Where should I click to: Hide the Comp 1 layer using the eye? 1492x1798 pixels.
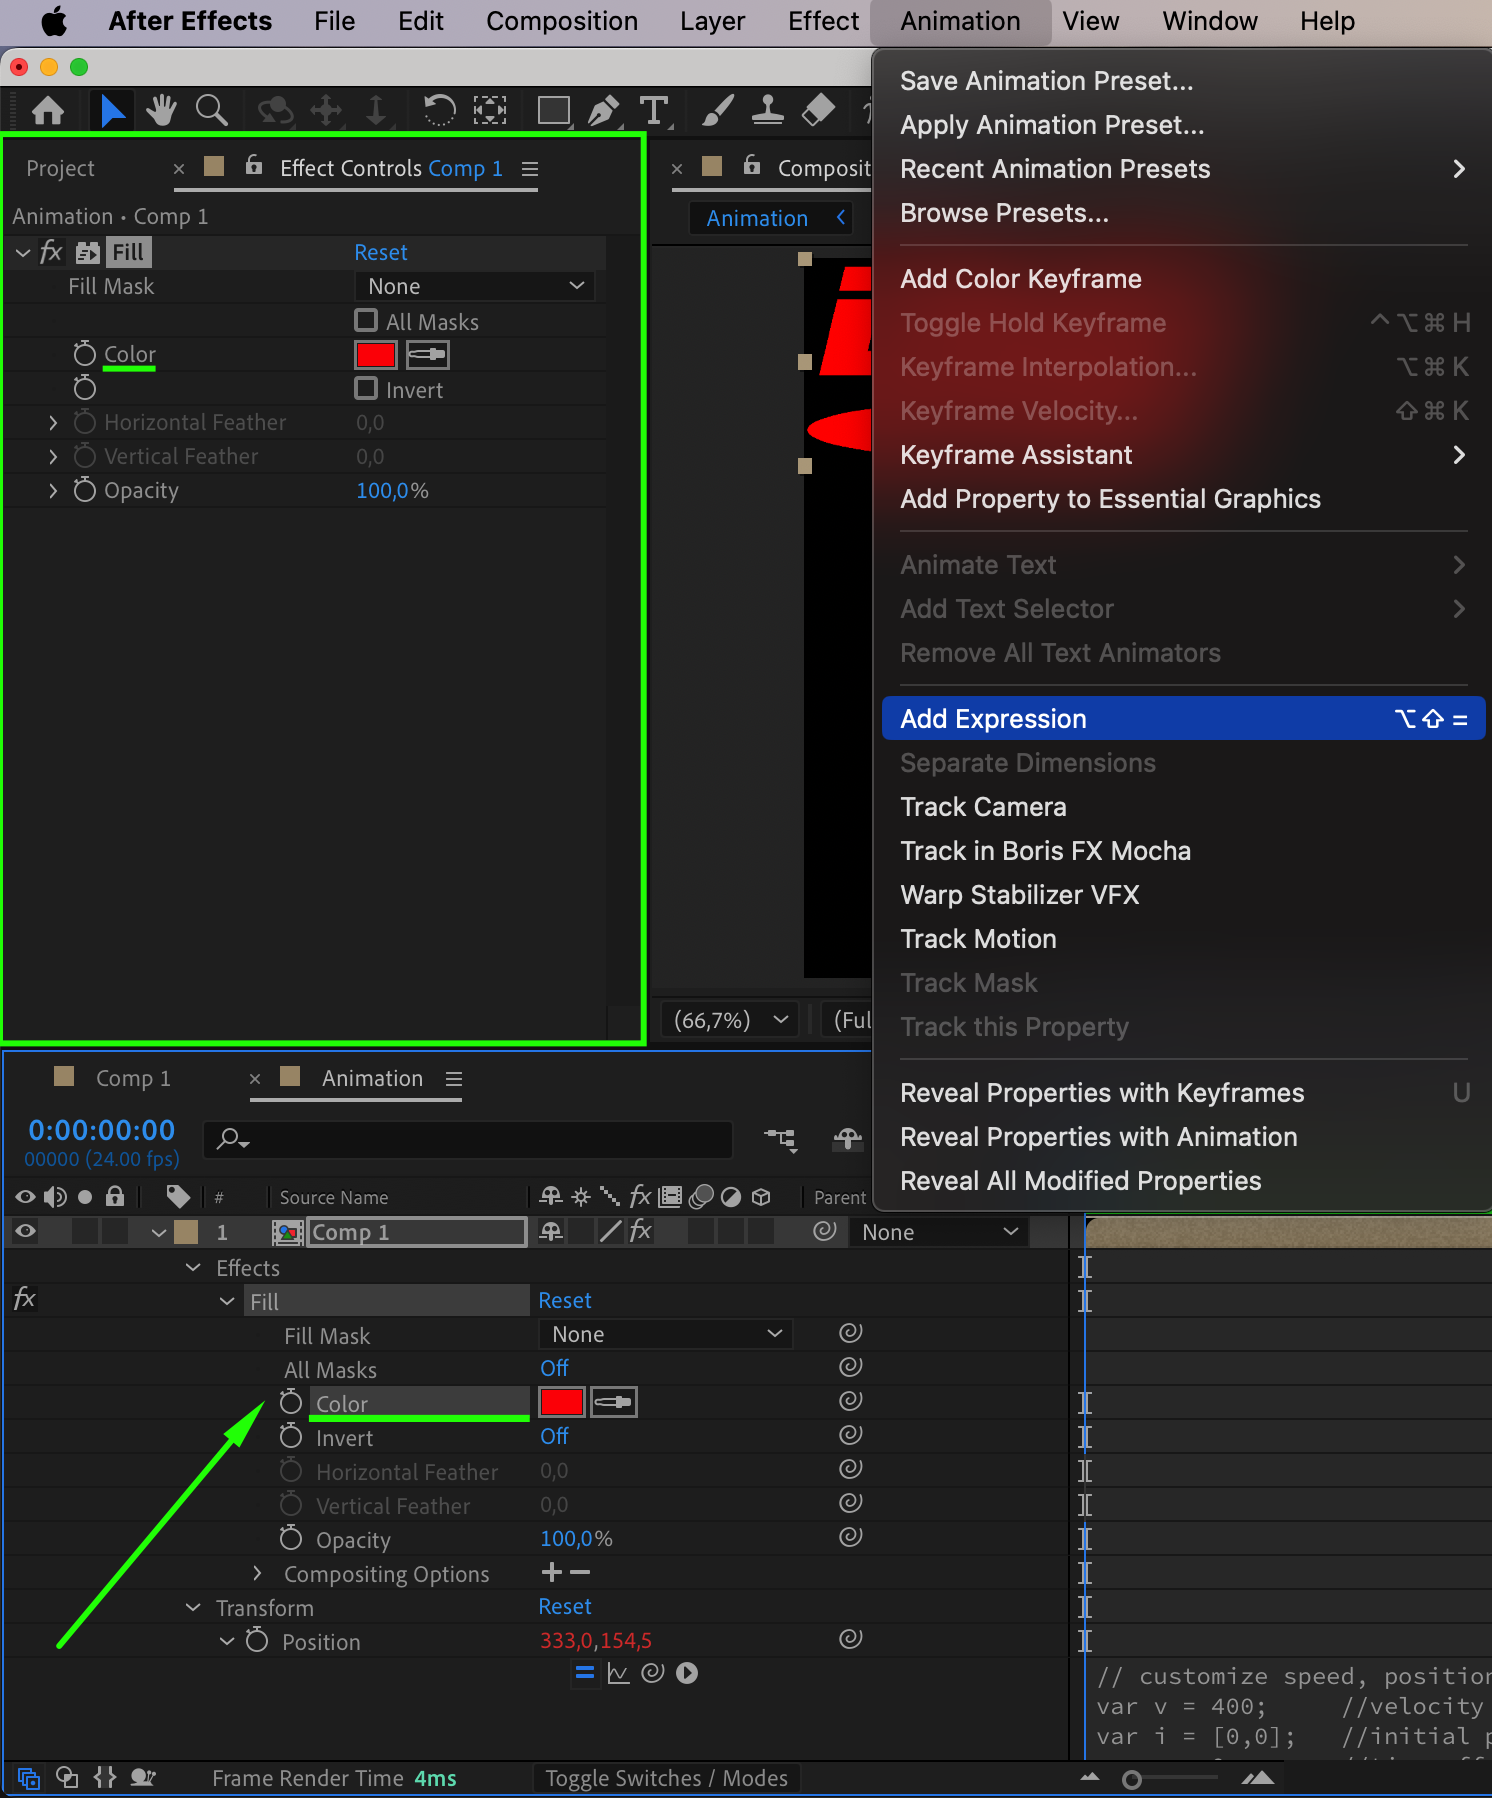(25, 1232)
